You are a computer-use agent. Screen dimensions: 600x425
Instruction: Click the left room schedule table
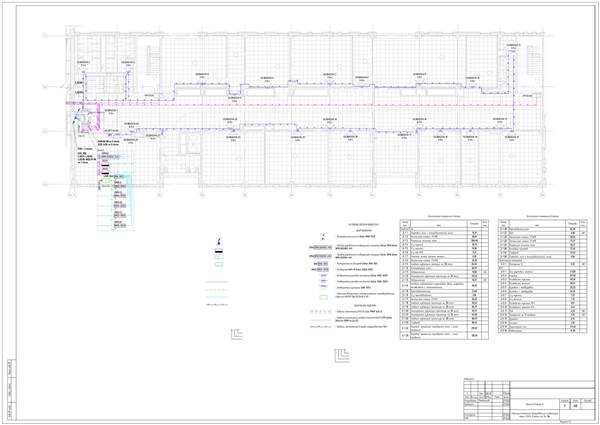444,279
